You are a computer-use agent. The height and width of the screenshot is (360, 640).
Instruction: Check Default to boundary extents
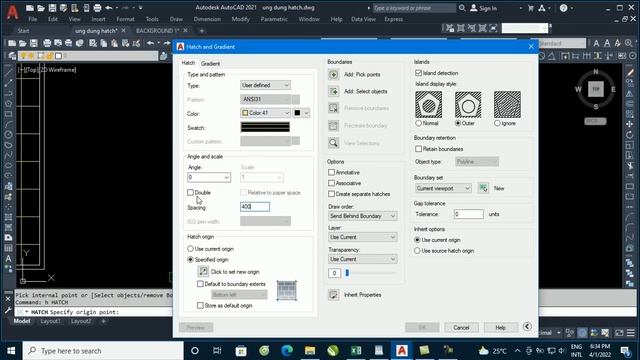pos(200,284)
